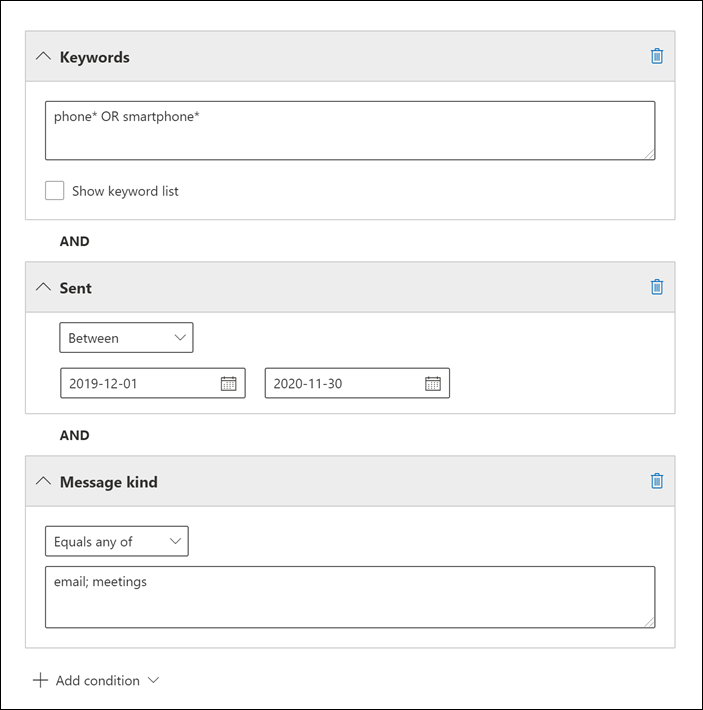Viewport: 703px width, 710px height.
Task: Open the Between date operator dropdown
Action: pyautogui.click(x=126, y=338)
